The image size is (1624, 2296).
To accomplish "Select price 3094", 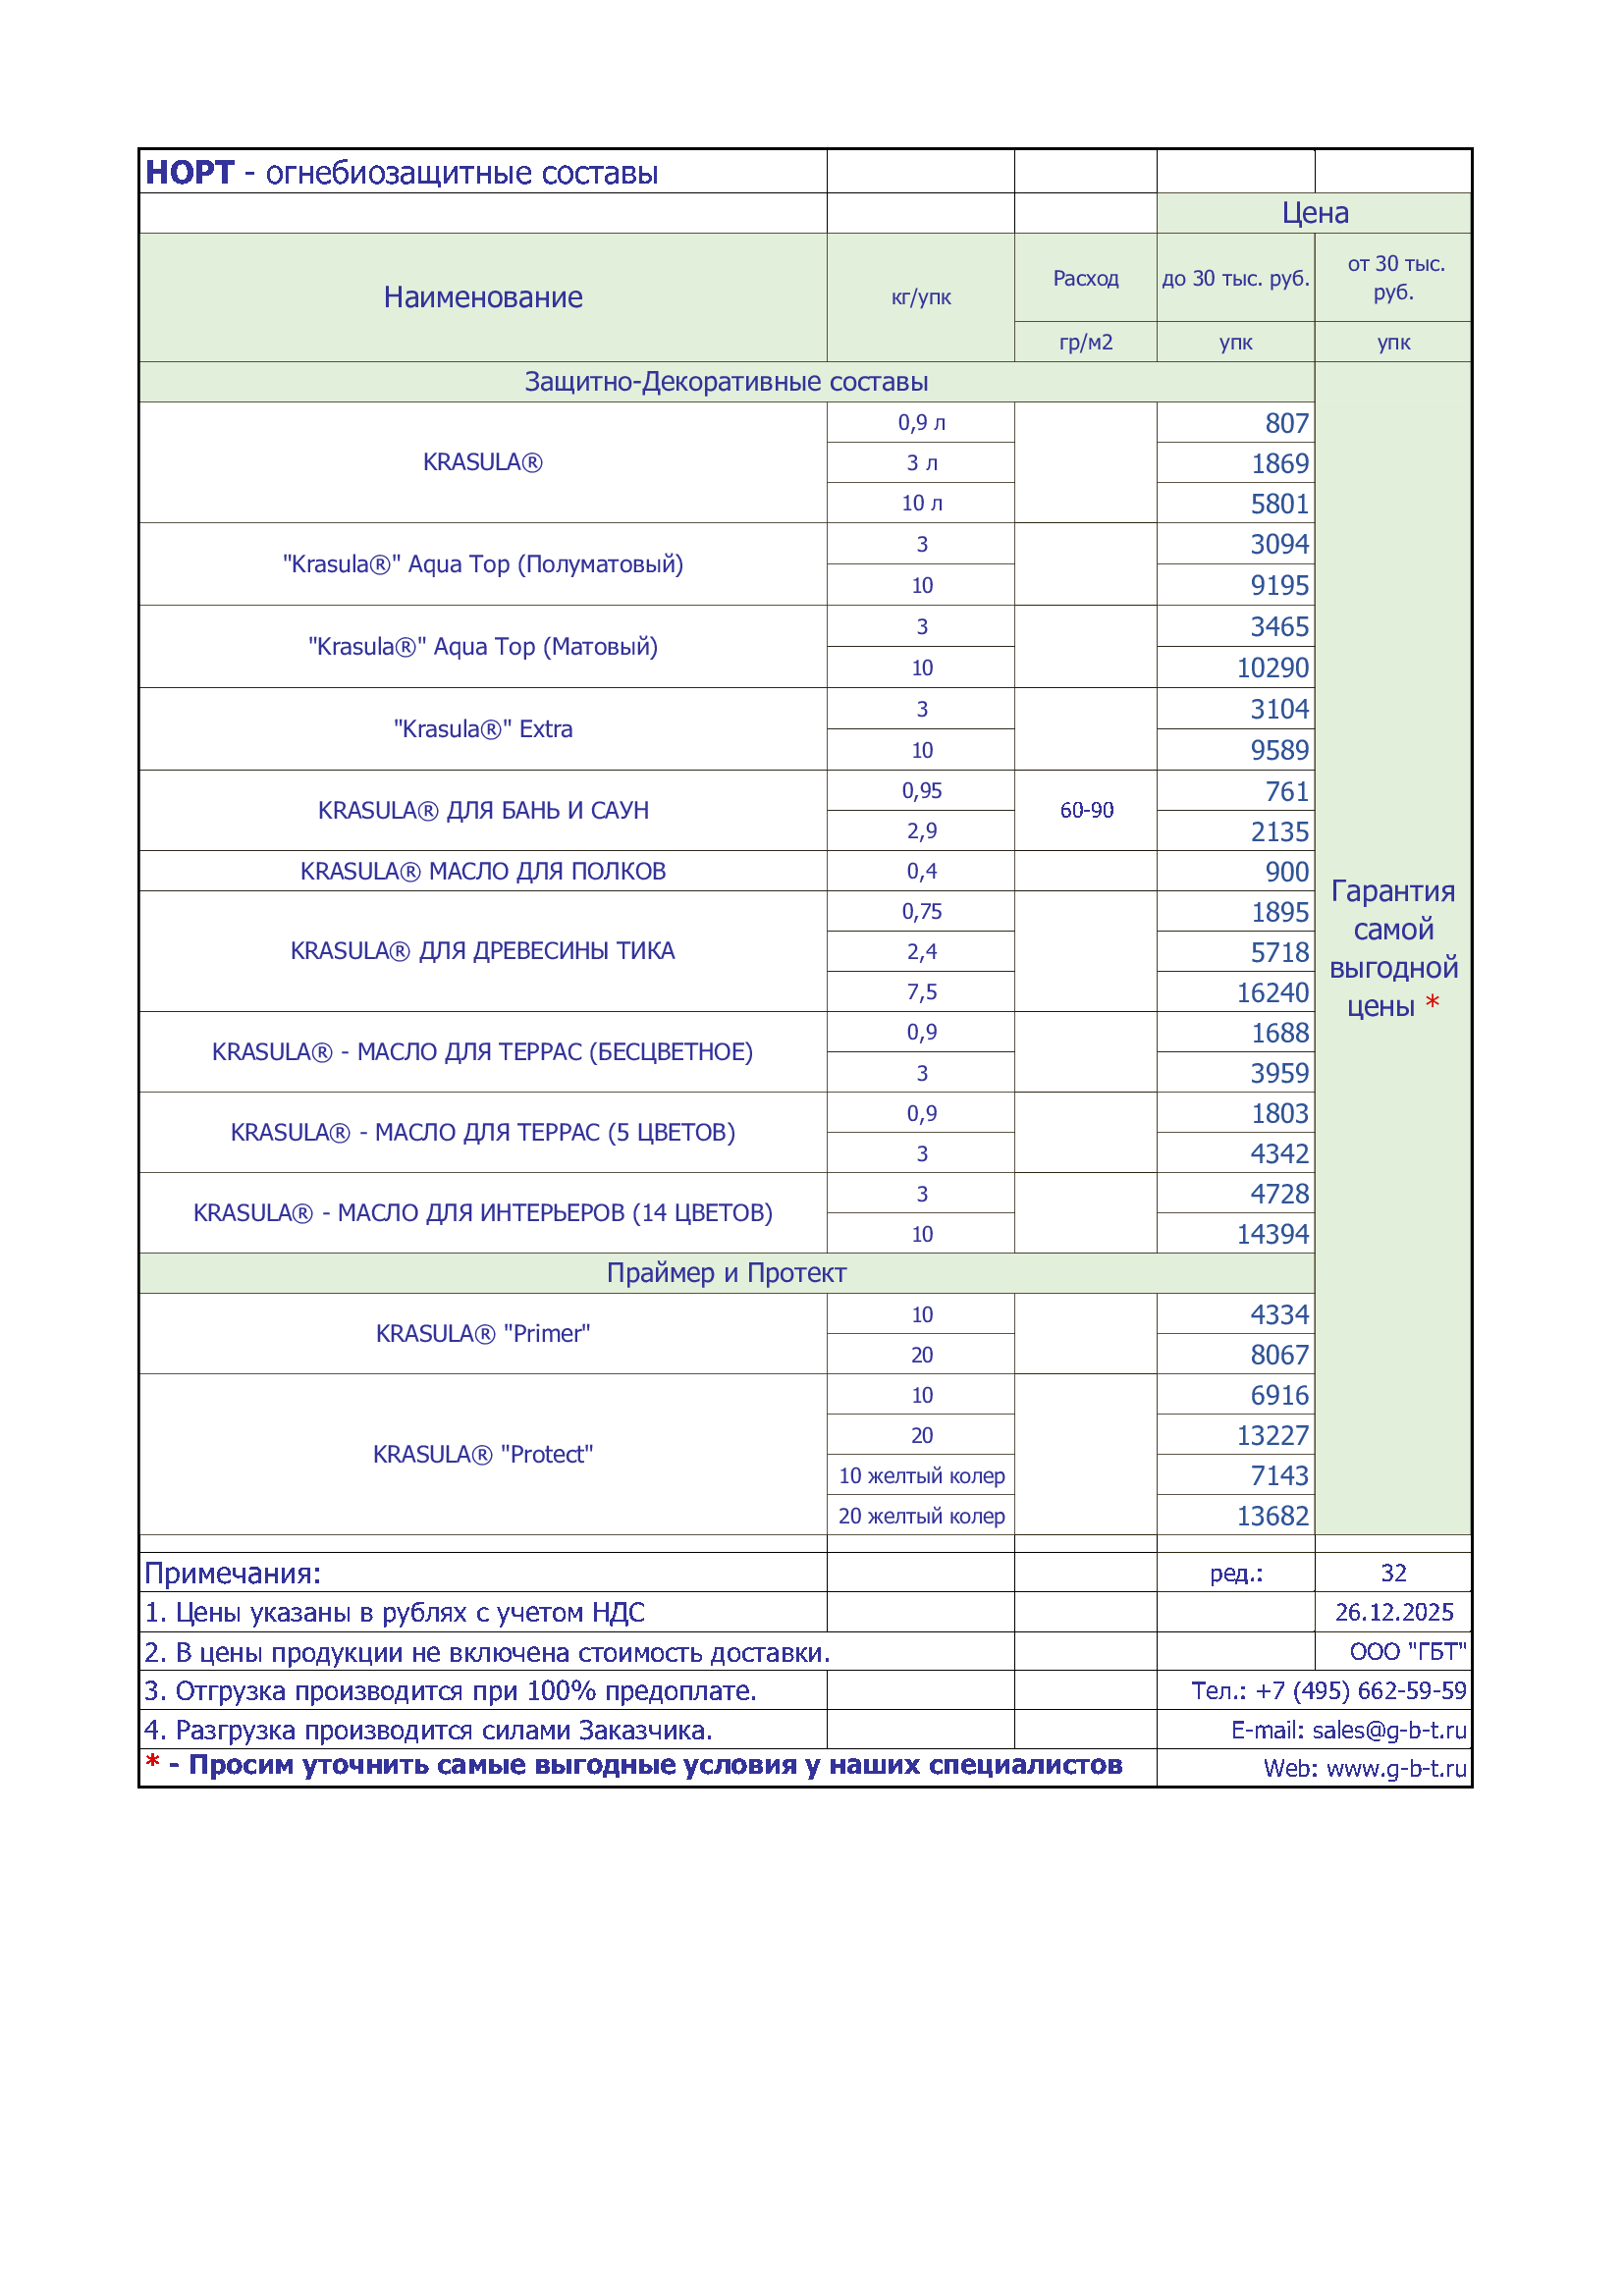I will pyautogui.click(x=1280, y=544).
